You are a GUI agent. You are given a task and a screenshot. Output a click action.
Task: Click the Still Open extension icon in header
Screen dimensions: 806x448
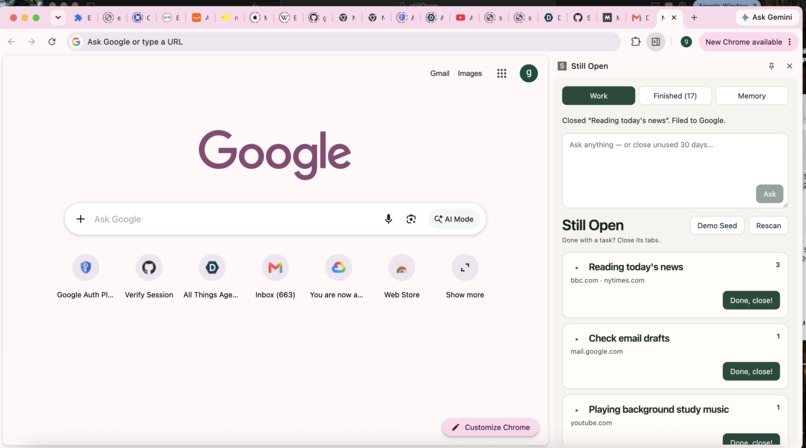(562, 66)
